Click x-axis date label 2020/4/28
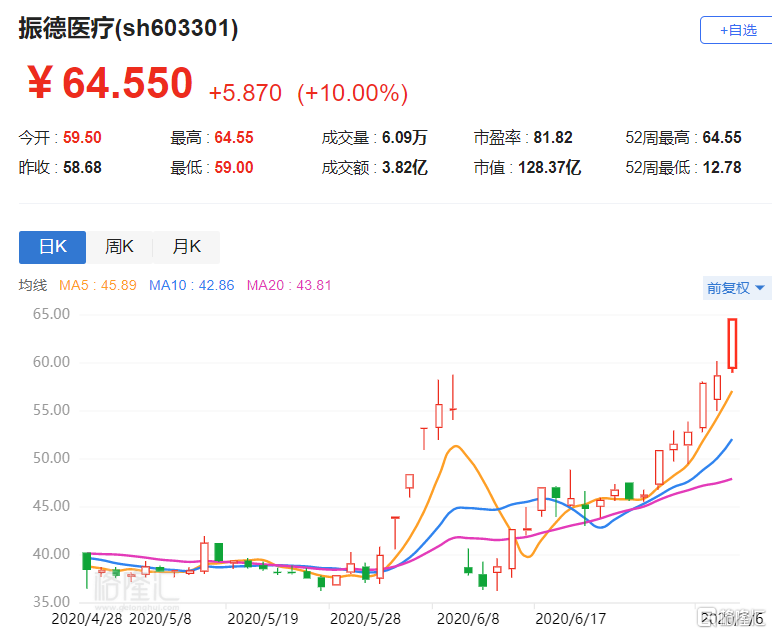The width and height of the screenshot is (772, 634). point(87,619)
